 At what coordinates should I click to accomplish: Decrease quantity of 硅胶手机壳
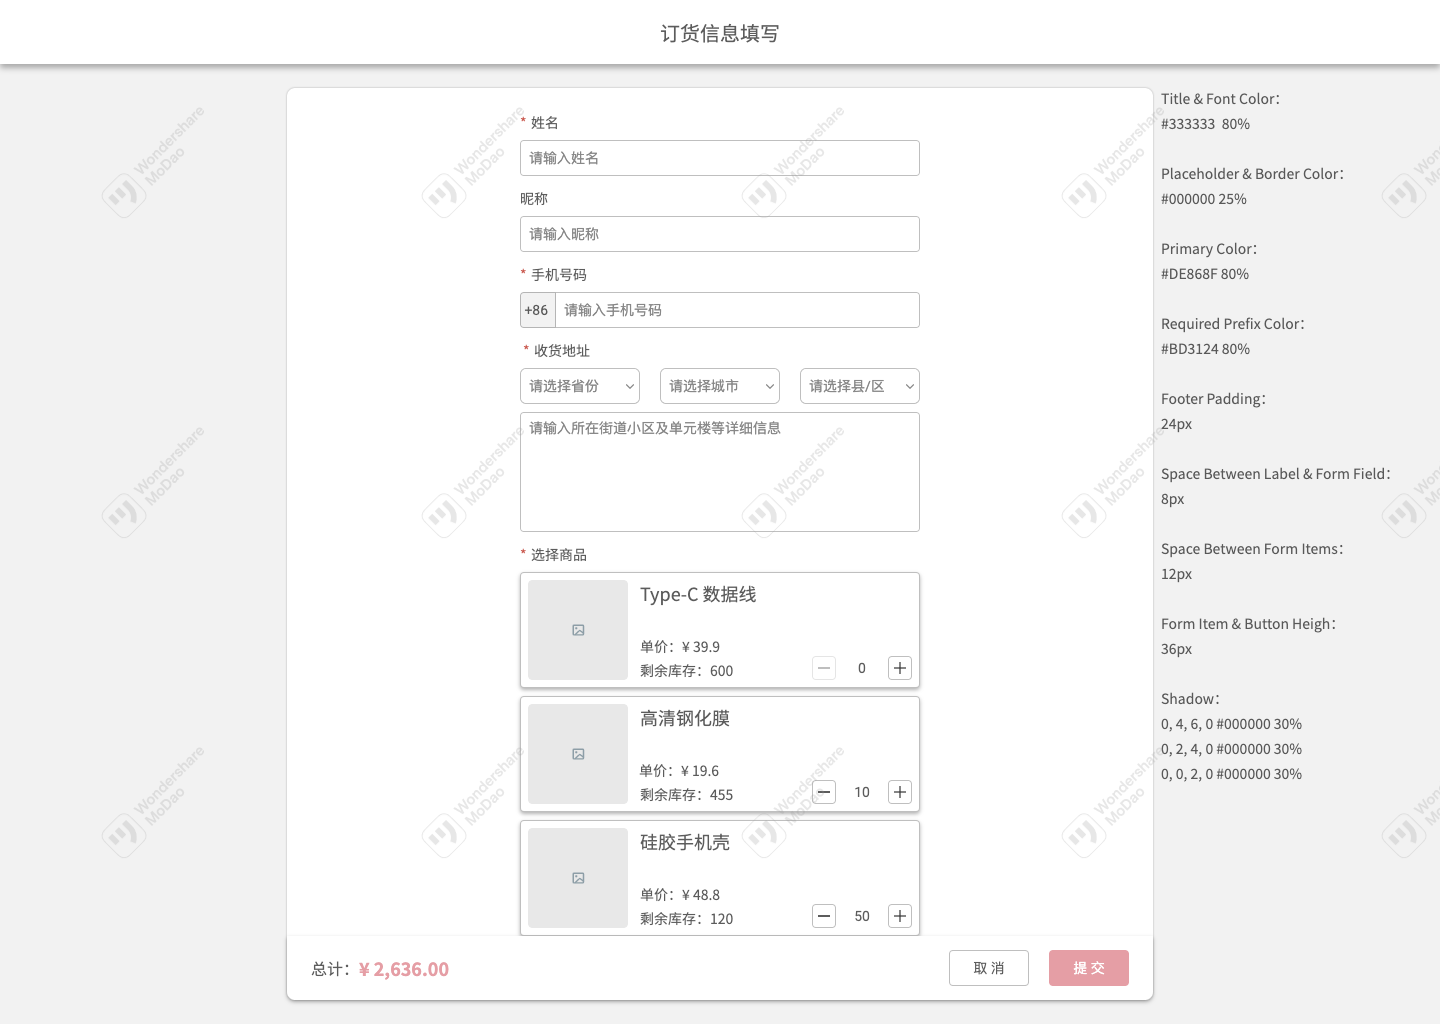(824, 916)
